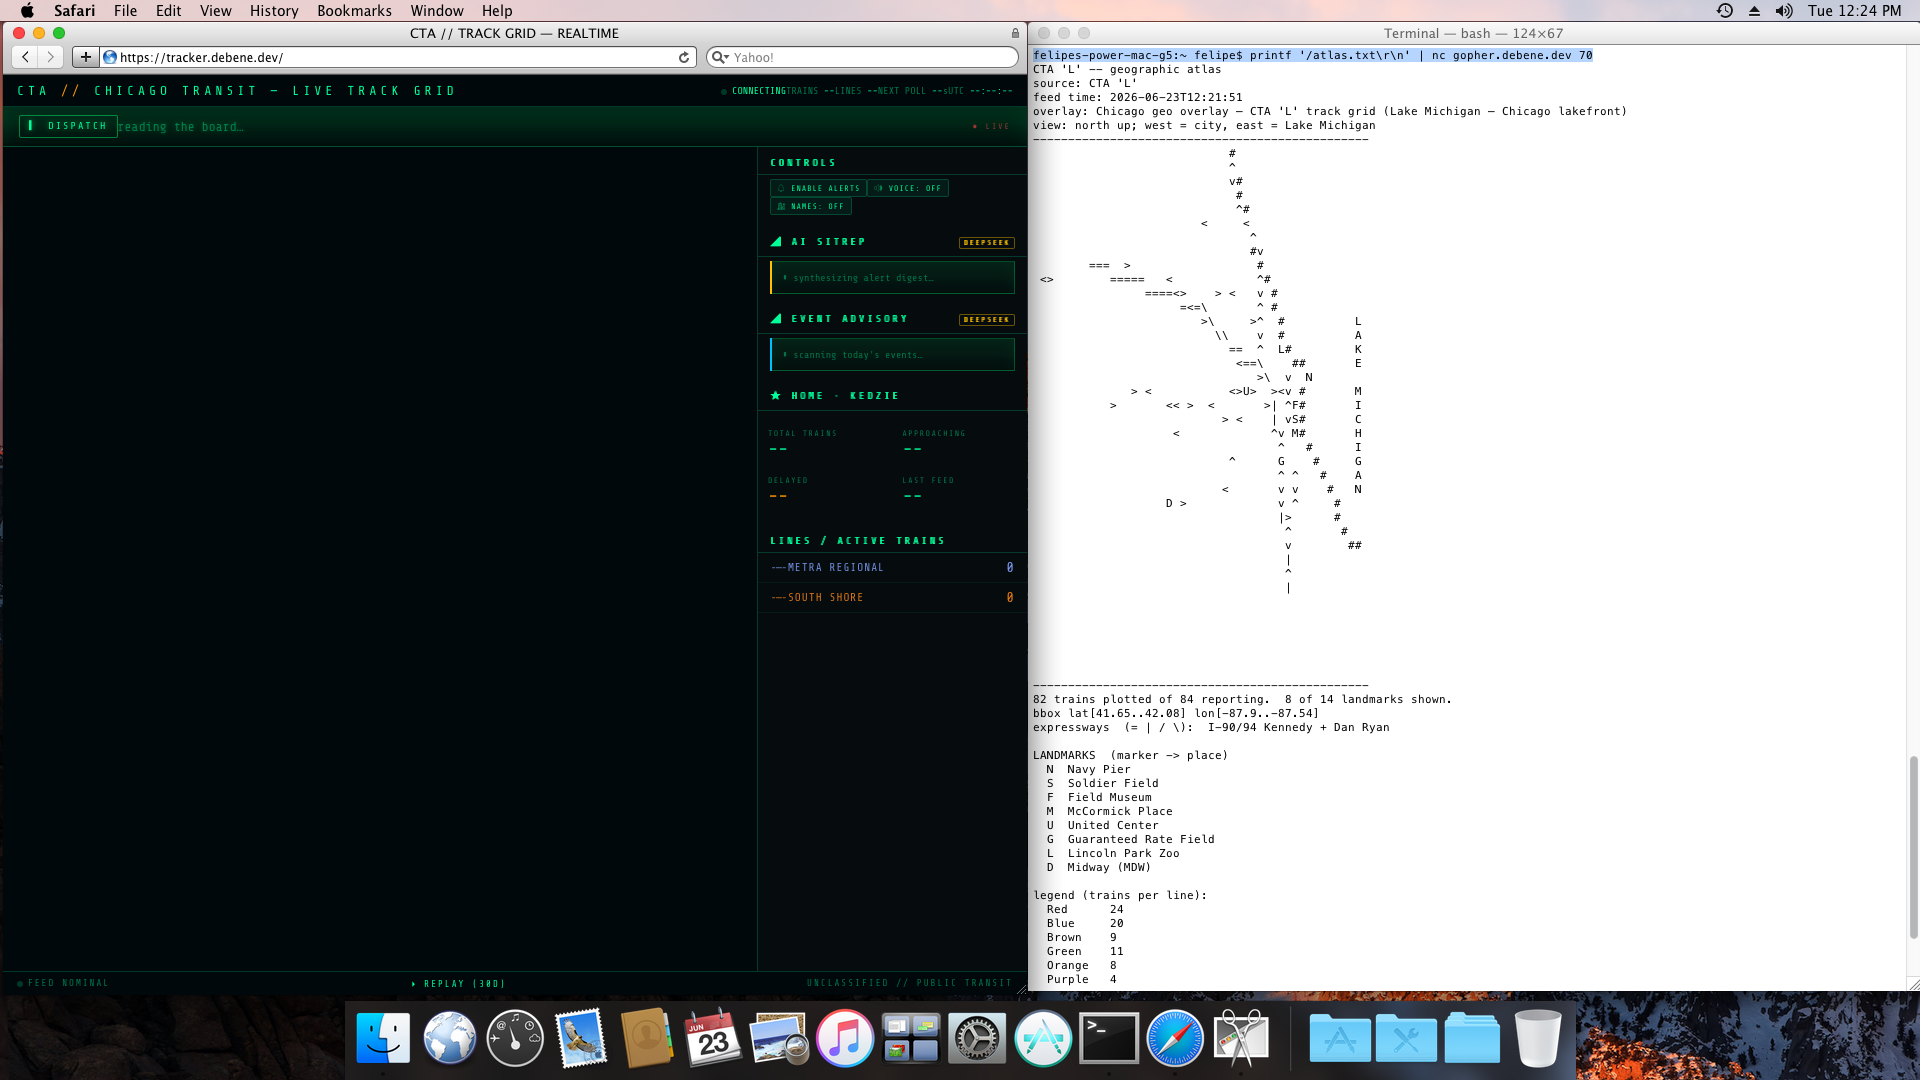Open the globe browser Dock icon
Screen dimensions: 1920x1080
tap(449, 1038)
